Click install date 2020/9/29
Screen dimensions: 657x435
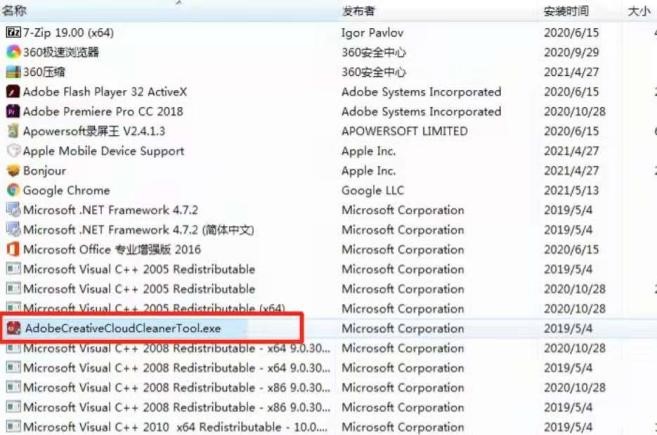pyautogui.click(x=571, y=52)
